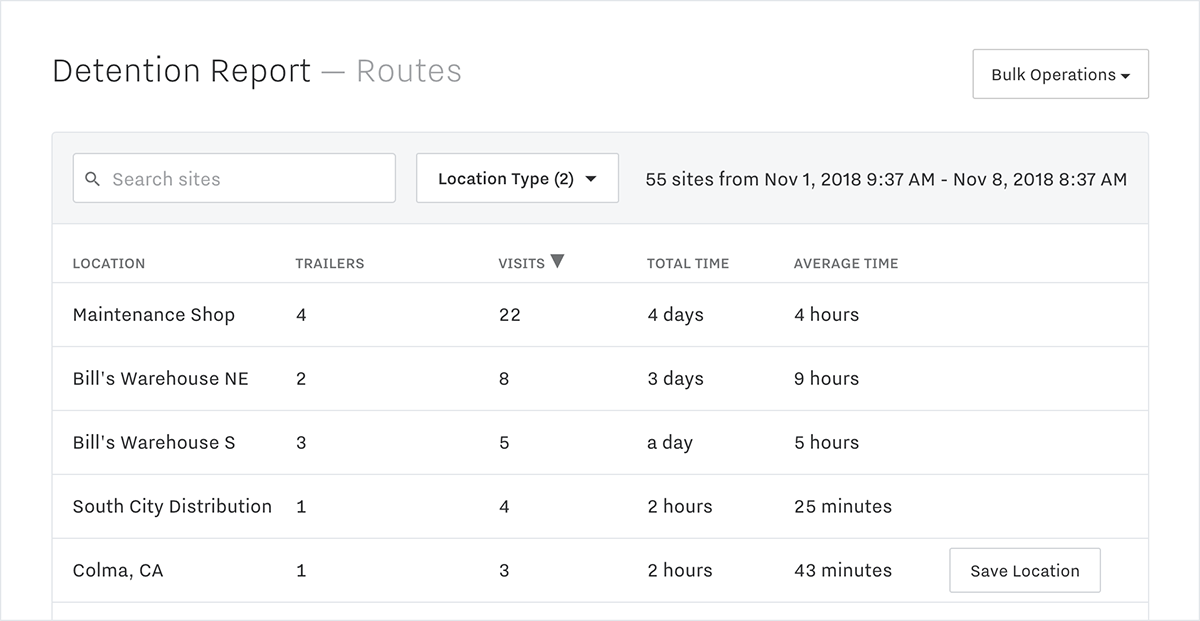Click the TRAILERS column header
This screenshot has width=1200, height=621.
click(x=329, y=263)
